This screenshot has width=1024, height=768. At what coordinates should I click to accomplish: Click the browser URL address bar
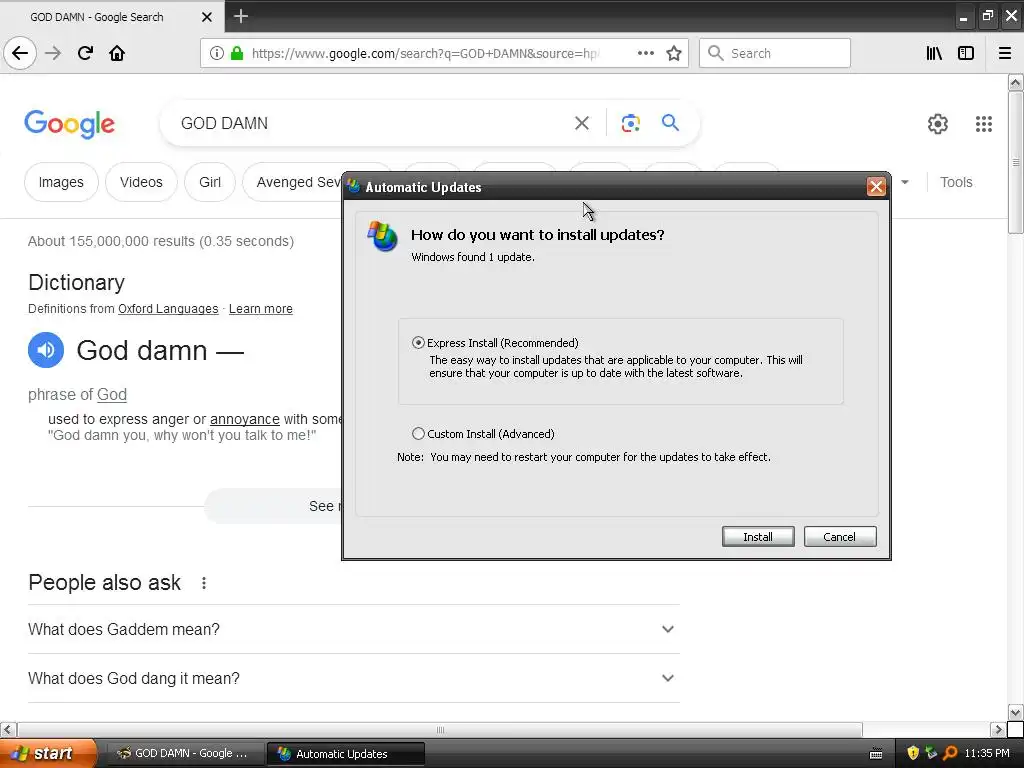[x=424, y=54]
